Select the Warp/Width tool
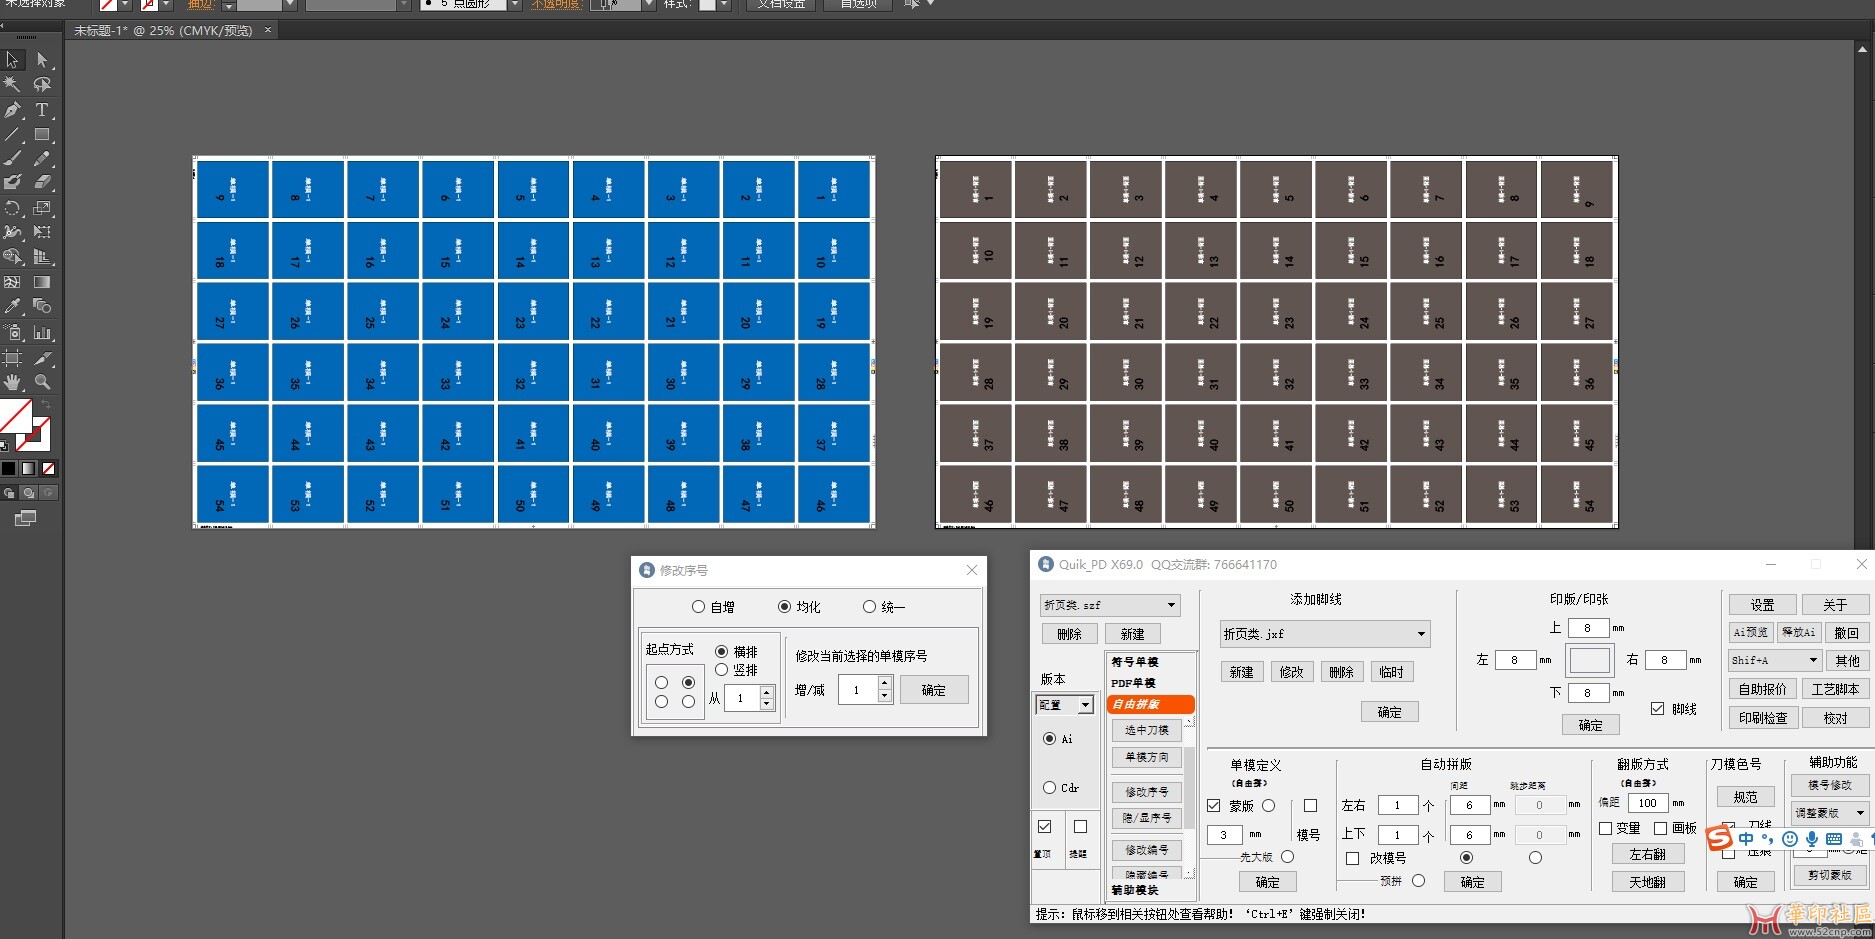 click(x=12, y=232)
